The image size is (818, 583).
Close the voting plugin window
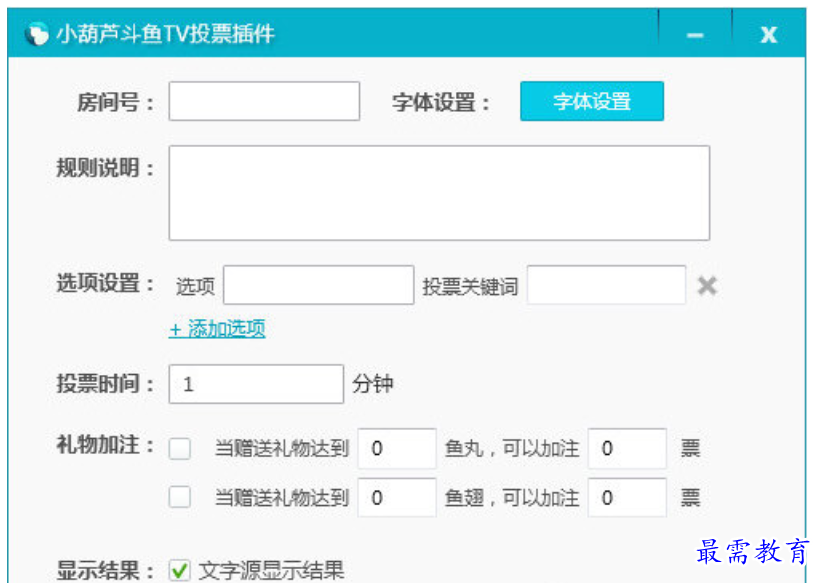[x=768, y=35]
